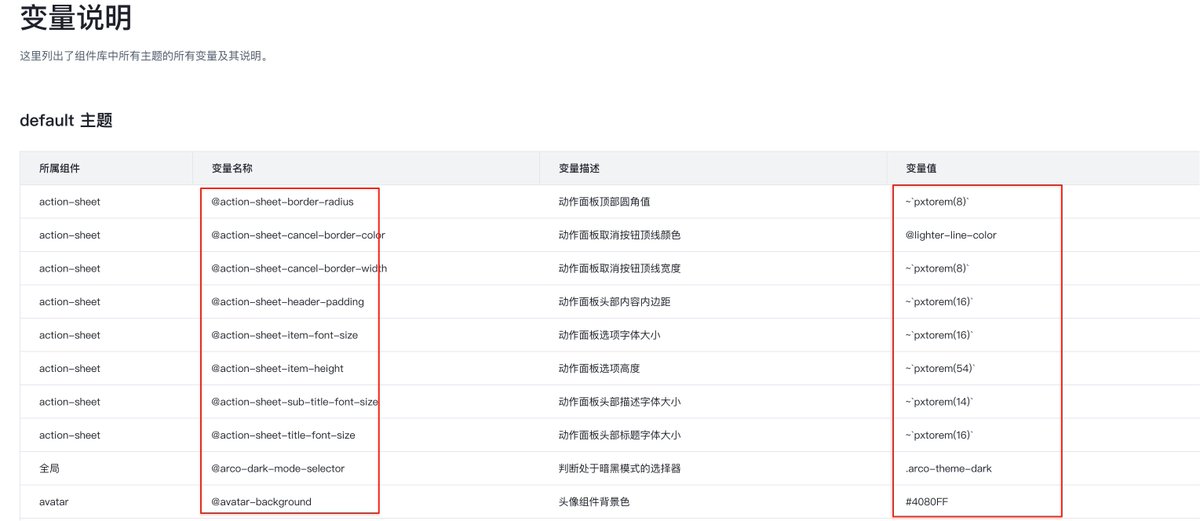Select the ~`pxtorem(54)` value cell
Viewport: 1200px width, 521px height.
(x=938, y=368)
